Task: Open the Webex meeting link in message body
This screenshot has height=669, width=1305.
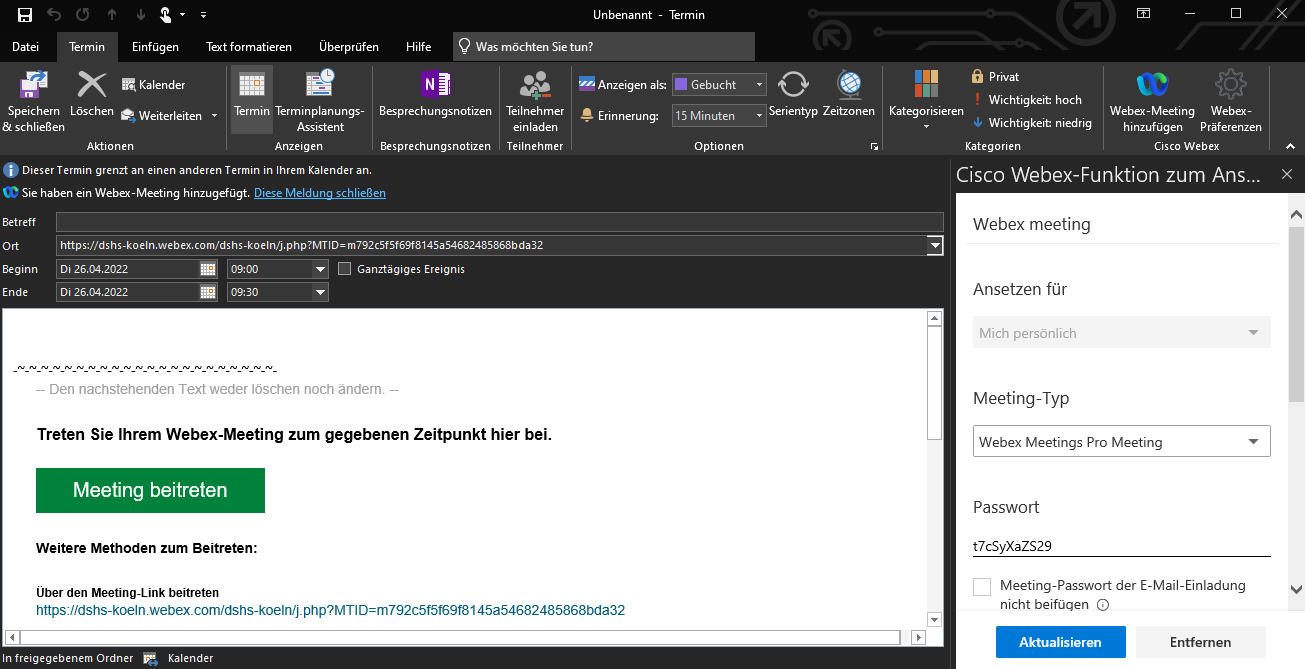Action: (x=331, y=610)
